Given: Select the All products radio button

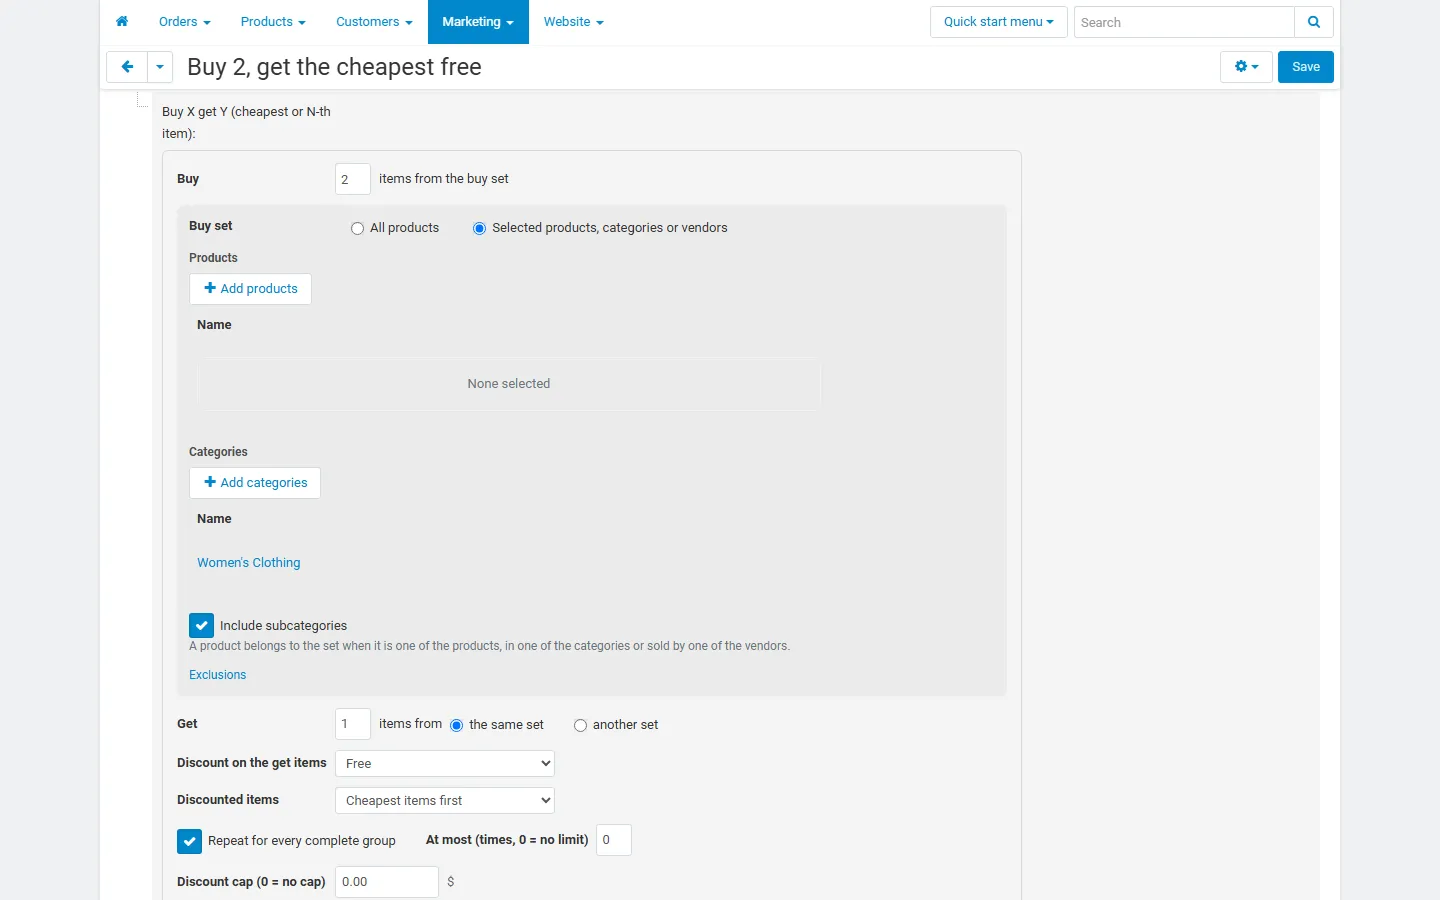Looking at the screenshot, I should [357, 229].
